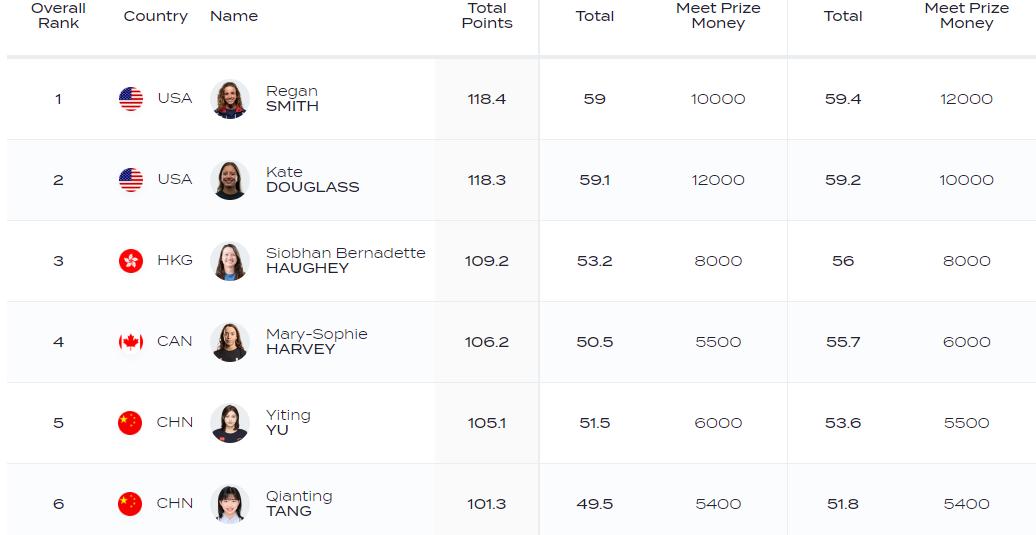Click Yiting Yu's athlete photo
The image size is (1036, 535).
pyautogui.click(x=230, y=423)
